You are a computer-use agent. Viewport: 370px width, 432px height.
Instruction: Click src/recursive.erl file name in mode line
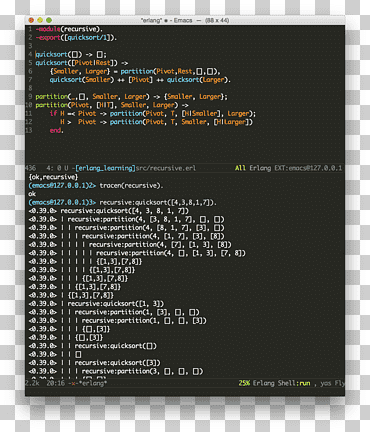[166, 168]
